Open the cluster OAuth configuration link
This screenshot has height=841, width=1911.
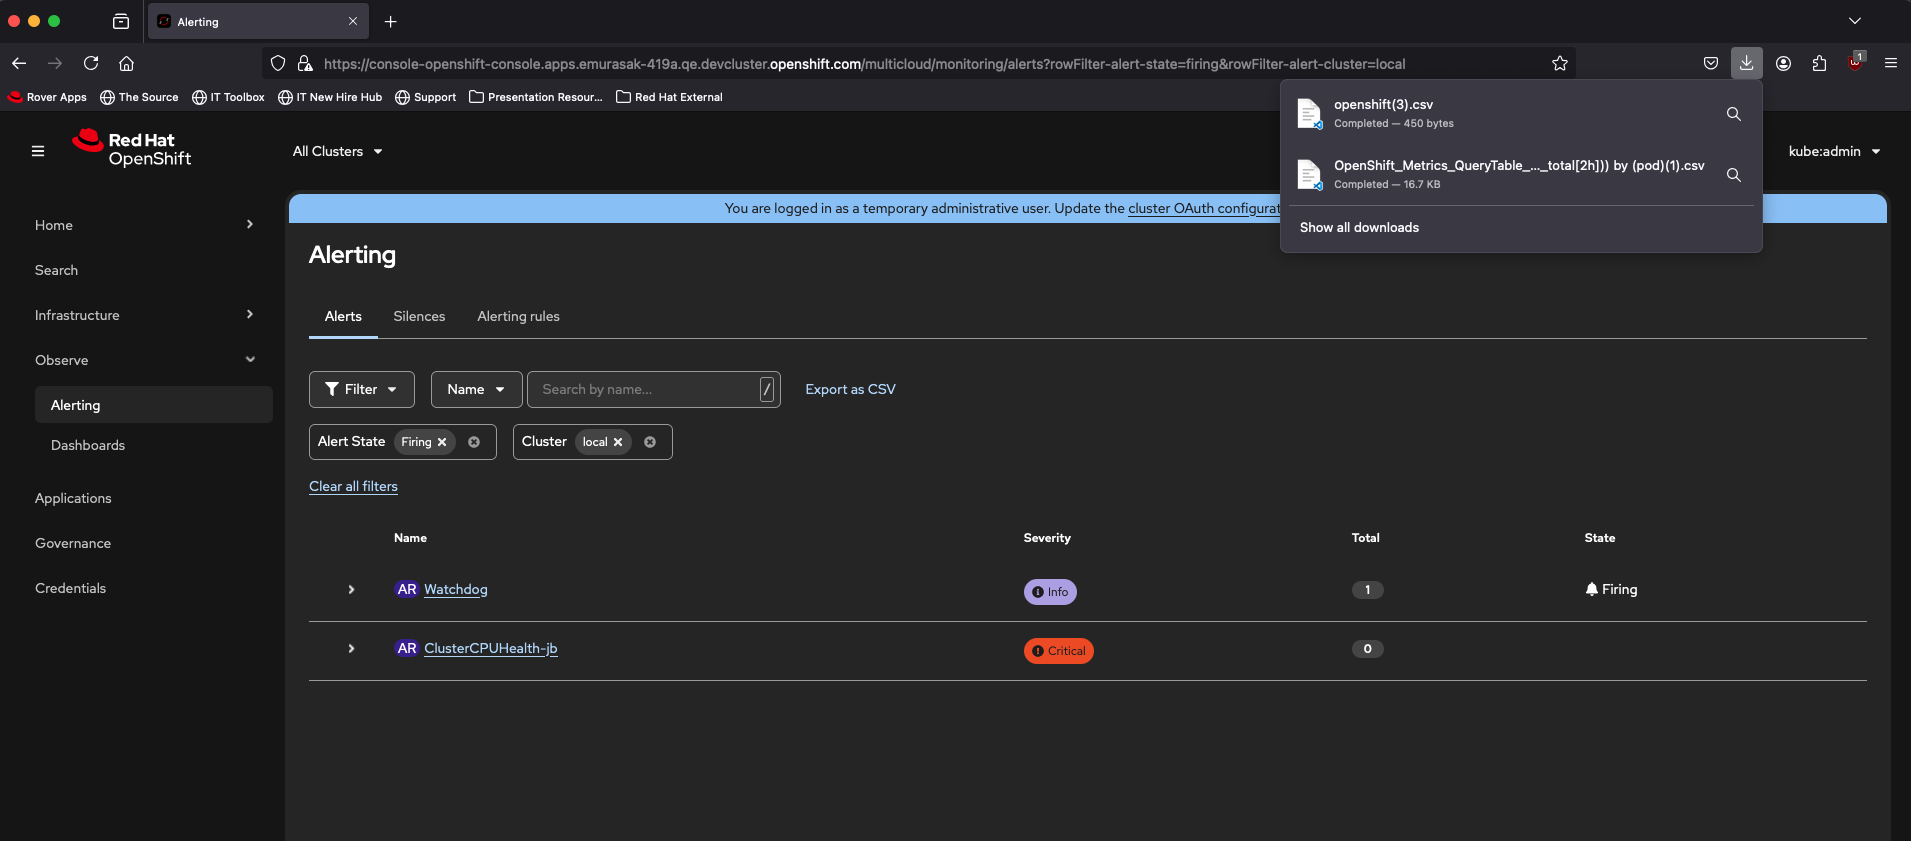tap(1204, 208)
